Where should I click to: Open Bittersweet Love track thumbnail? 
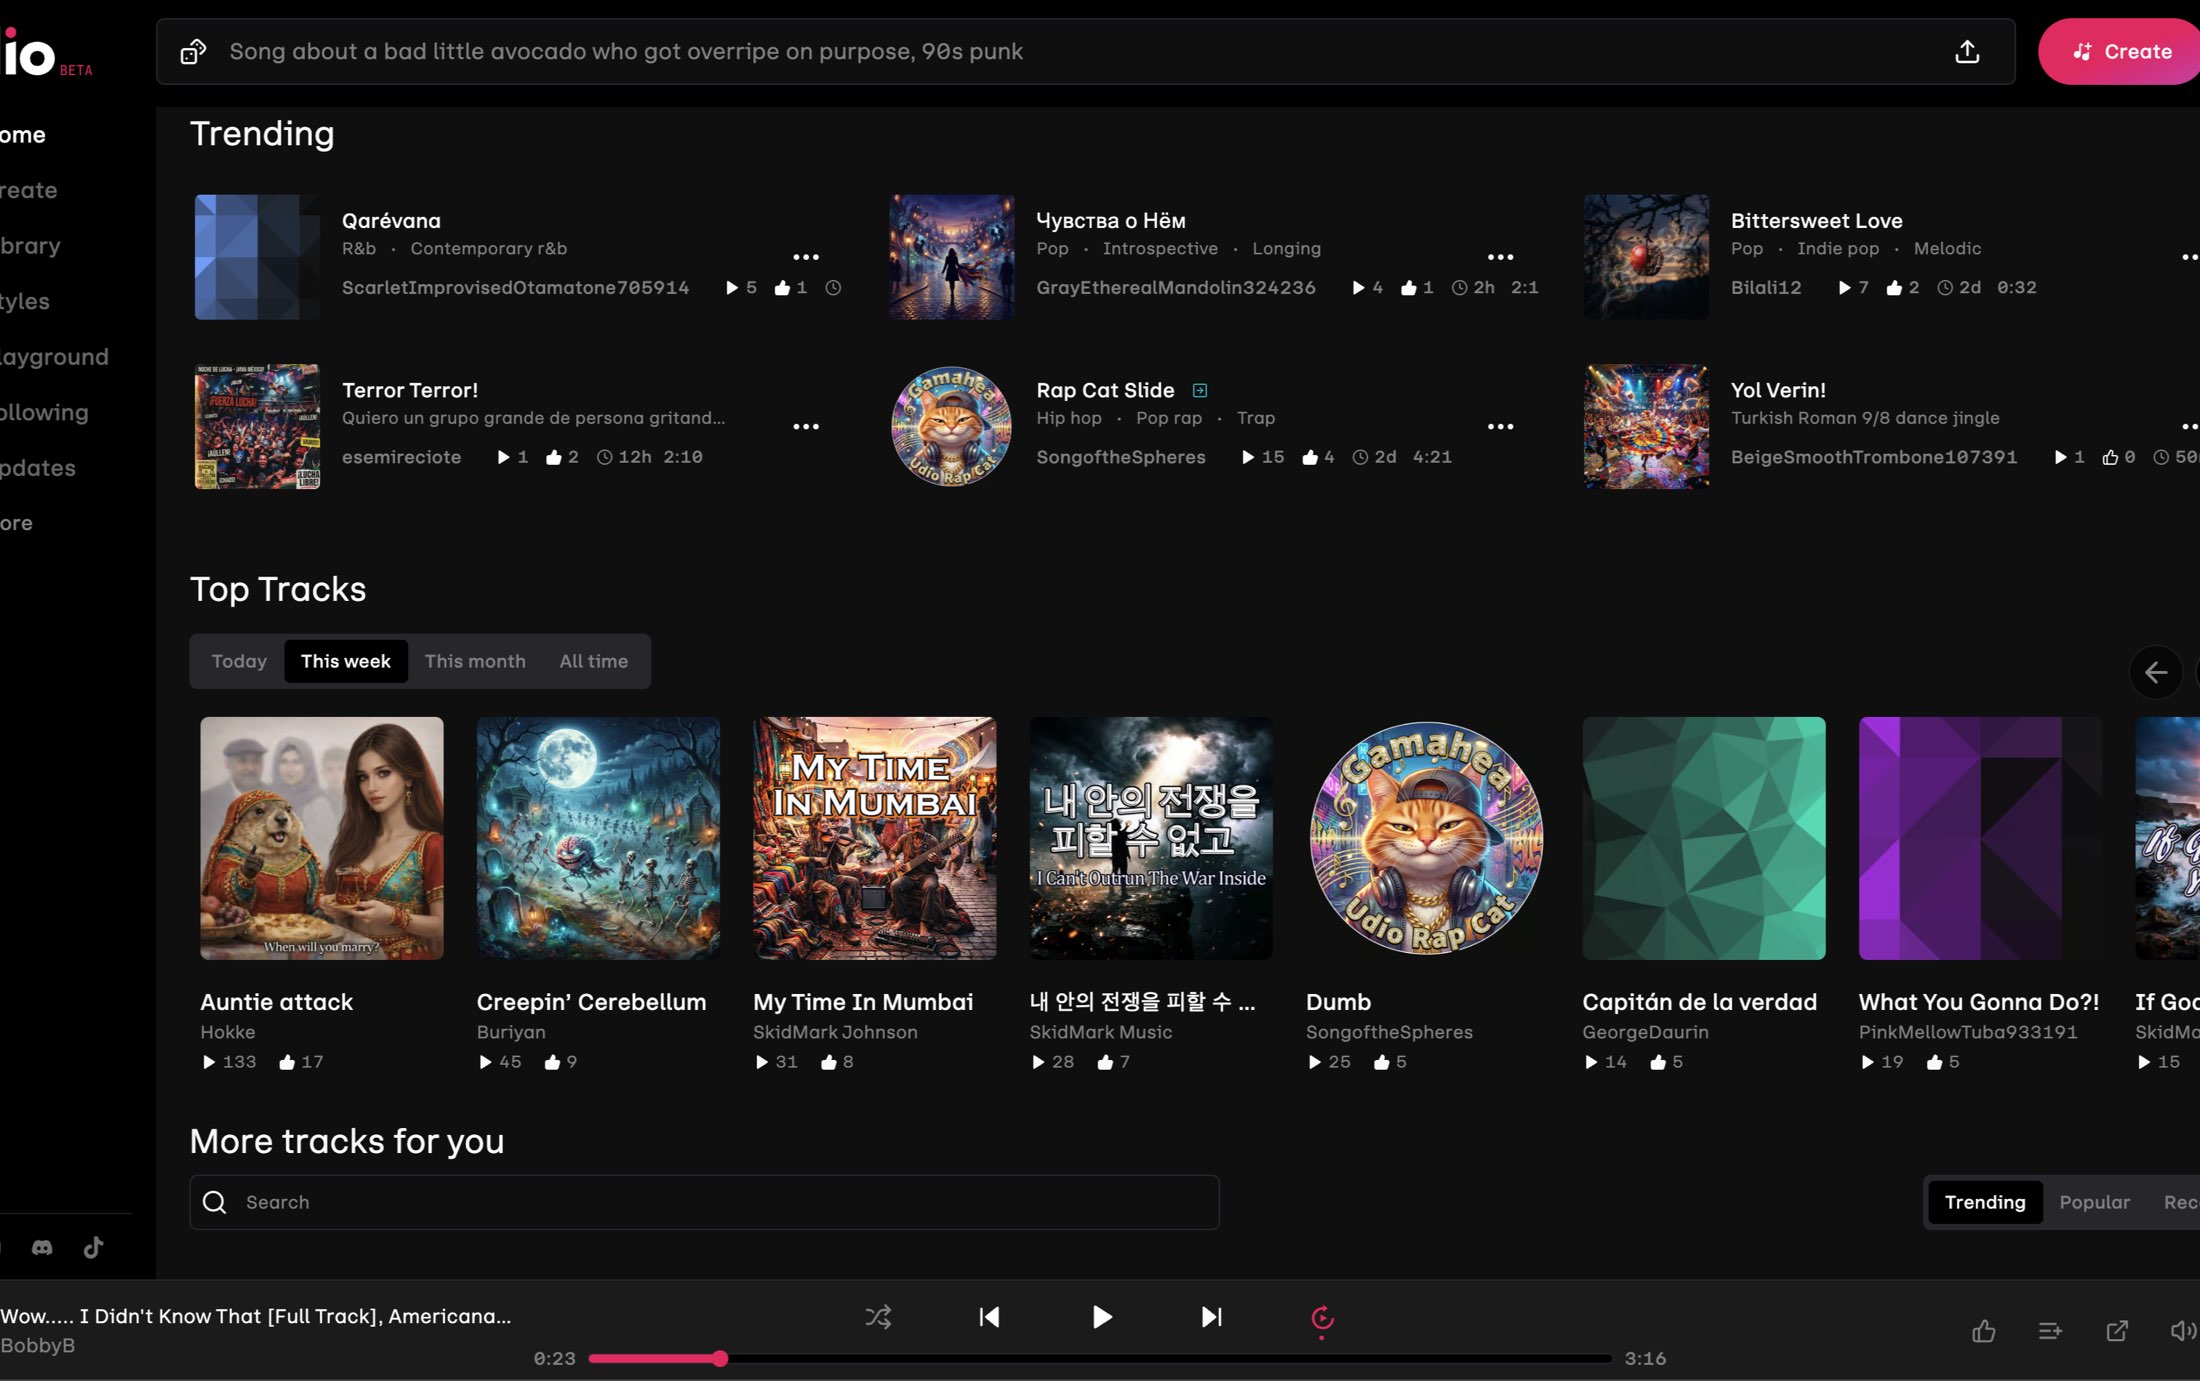tap(1646, 257)
